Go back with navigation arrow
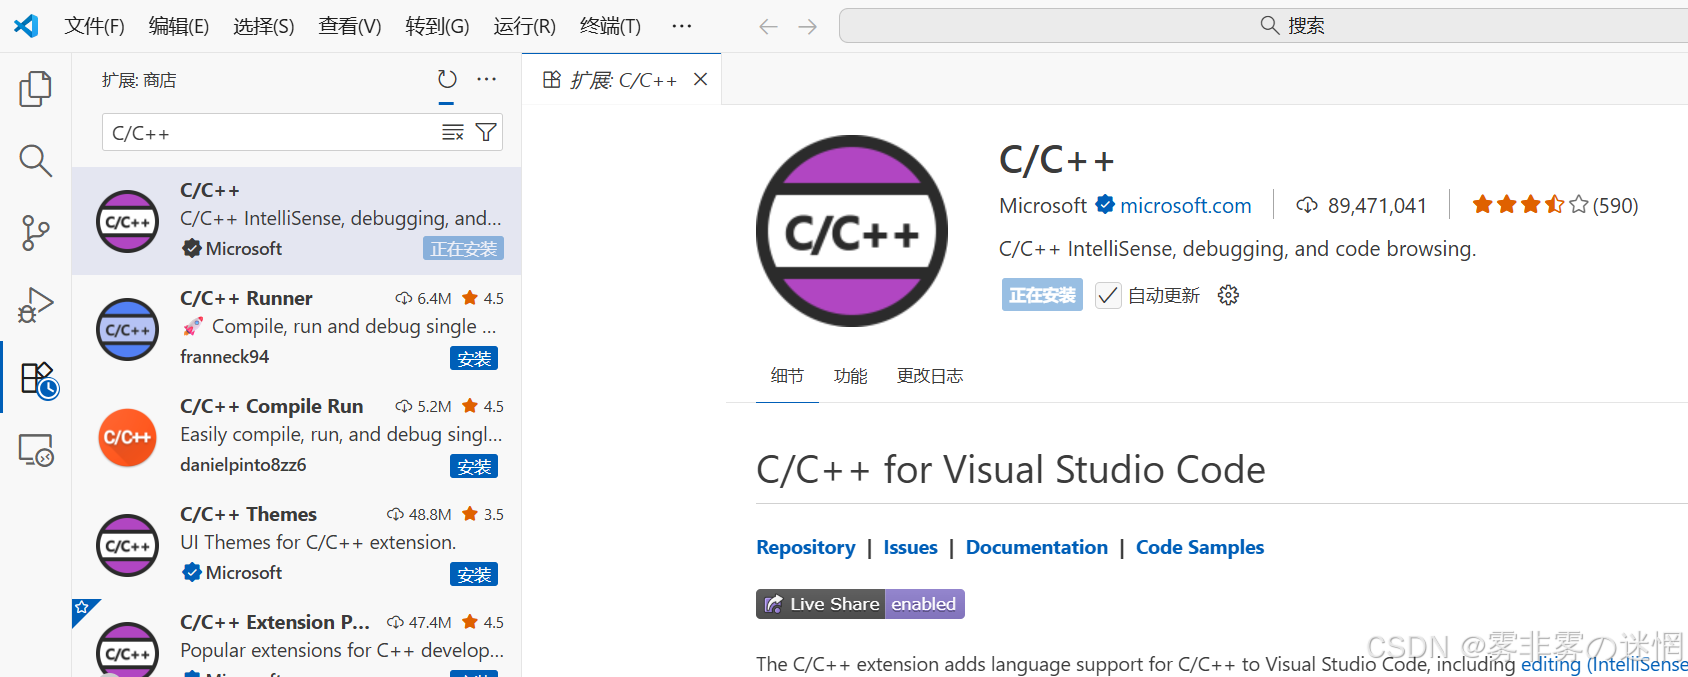 (x=768, y=26)
